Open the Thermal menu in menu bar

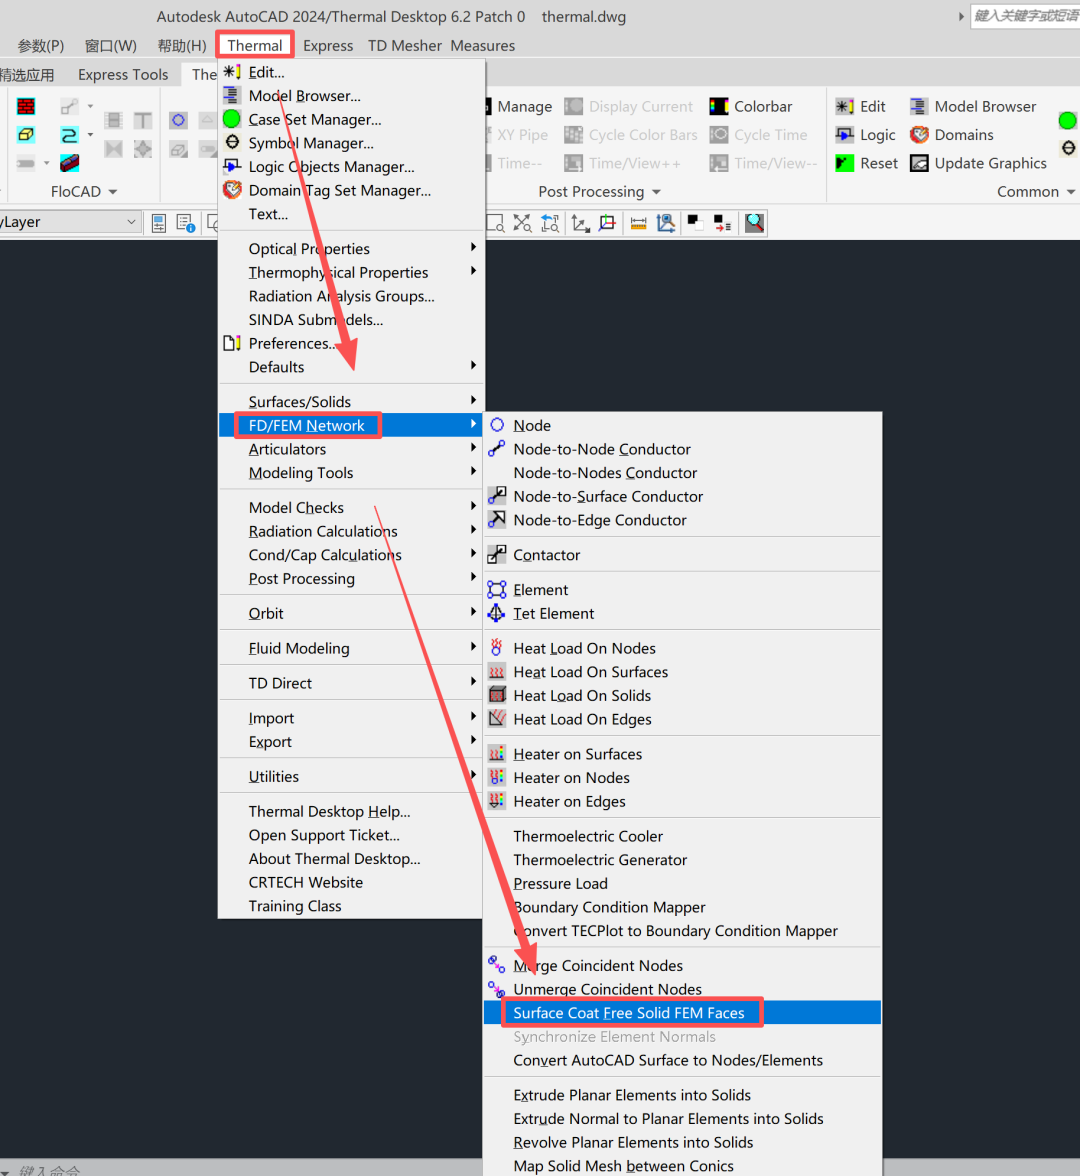click(255, 46)
